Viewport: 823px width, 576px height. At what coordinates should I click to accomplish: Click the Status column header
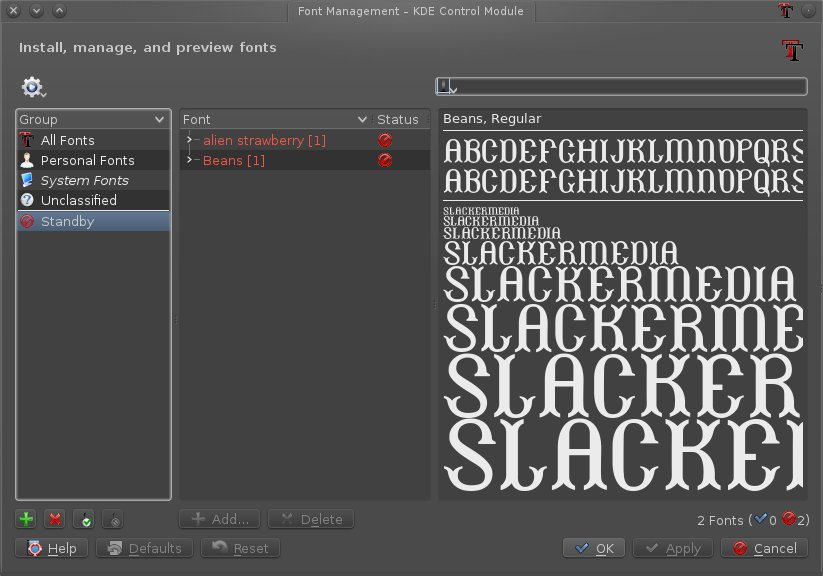(x=398, y=119)
